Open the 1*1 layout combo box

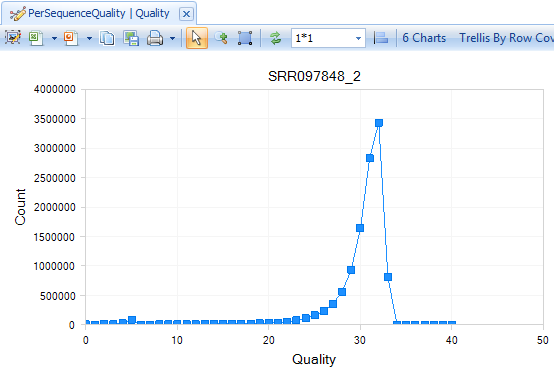pos(328,38)
